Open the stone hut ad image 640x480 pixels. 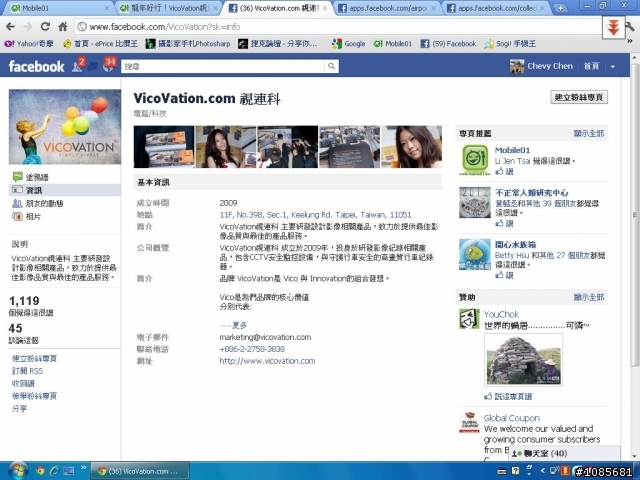[523, 360]
